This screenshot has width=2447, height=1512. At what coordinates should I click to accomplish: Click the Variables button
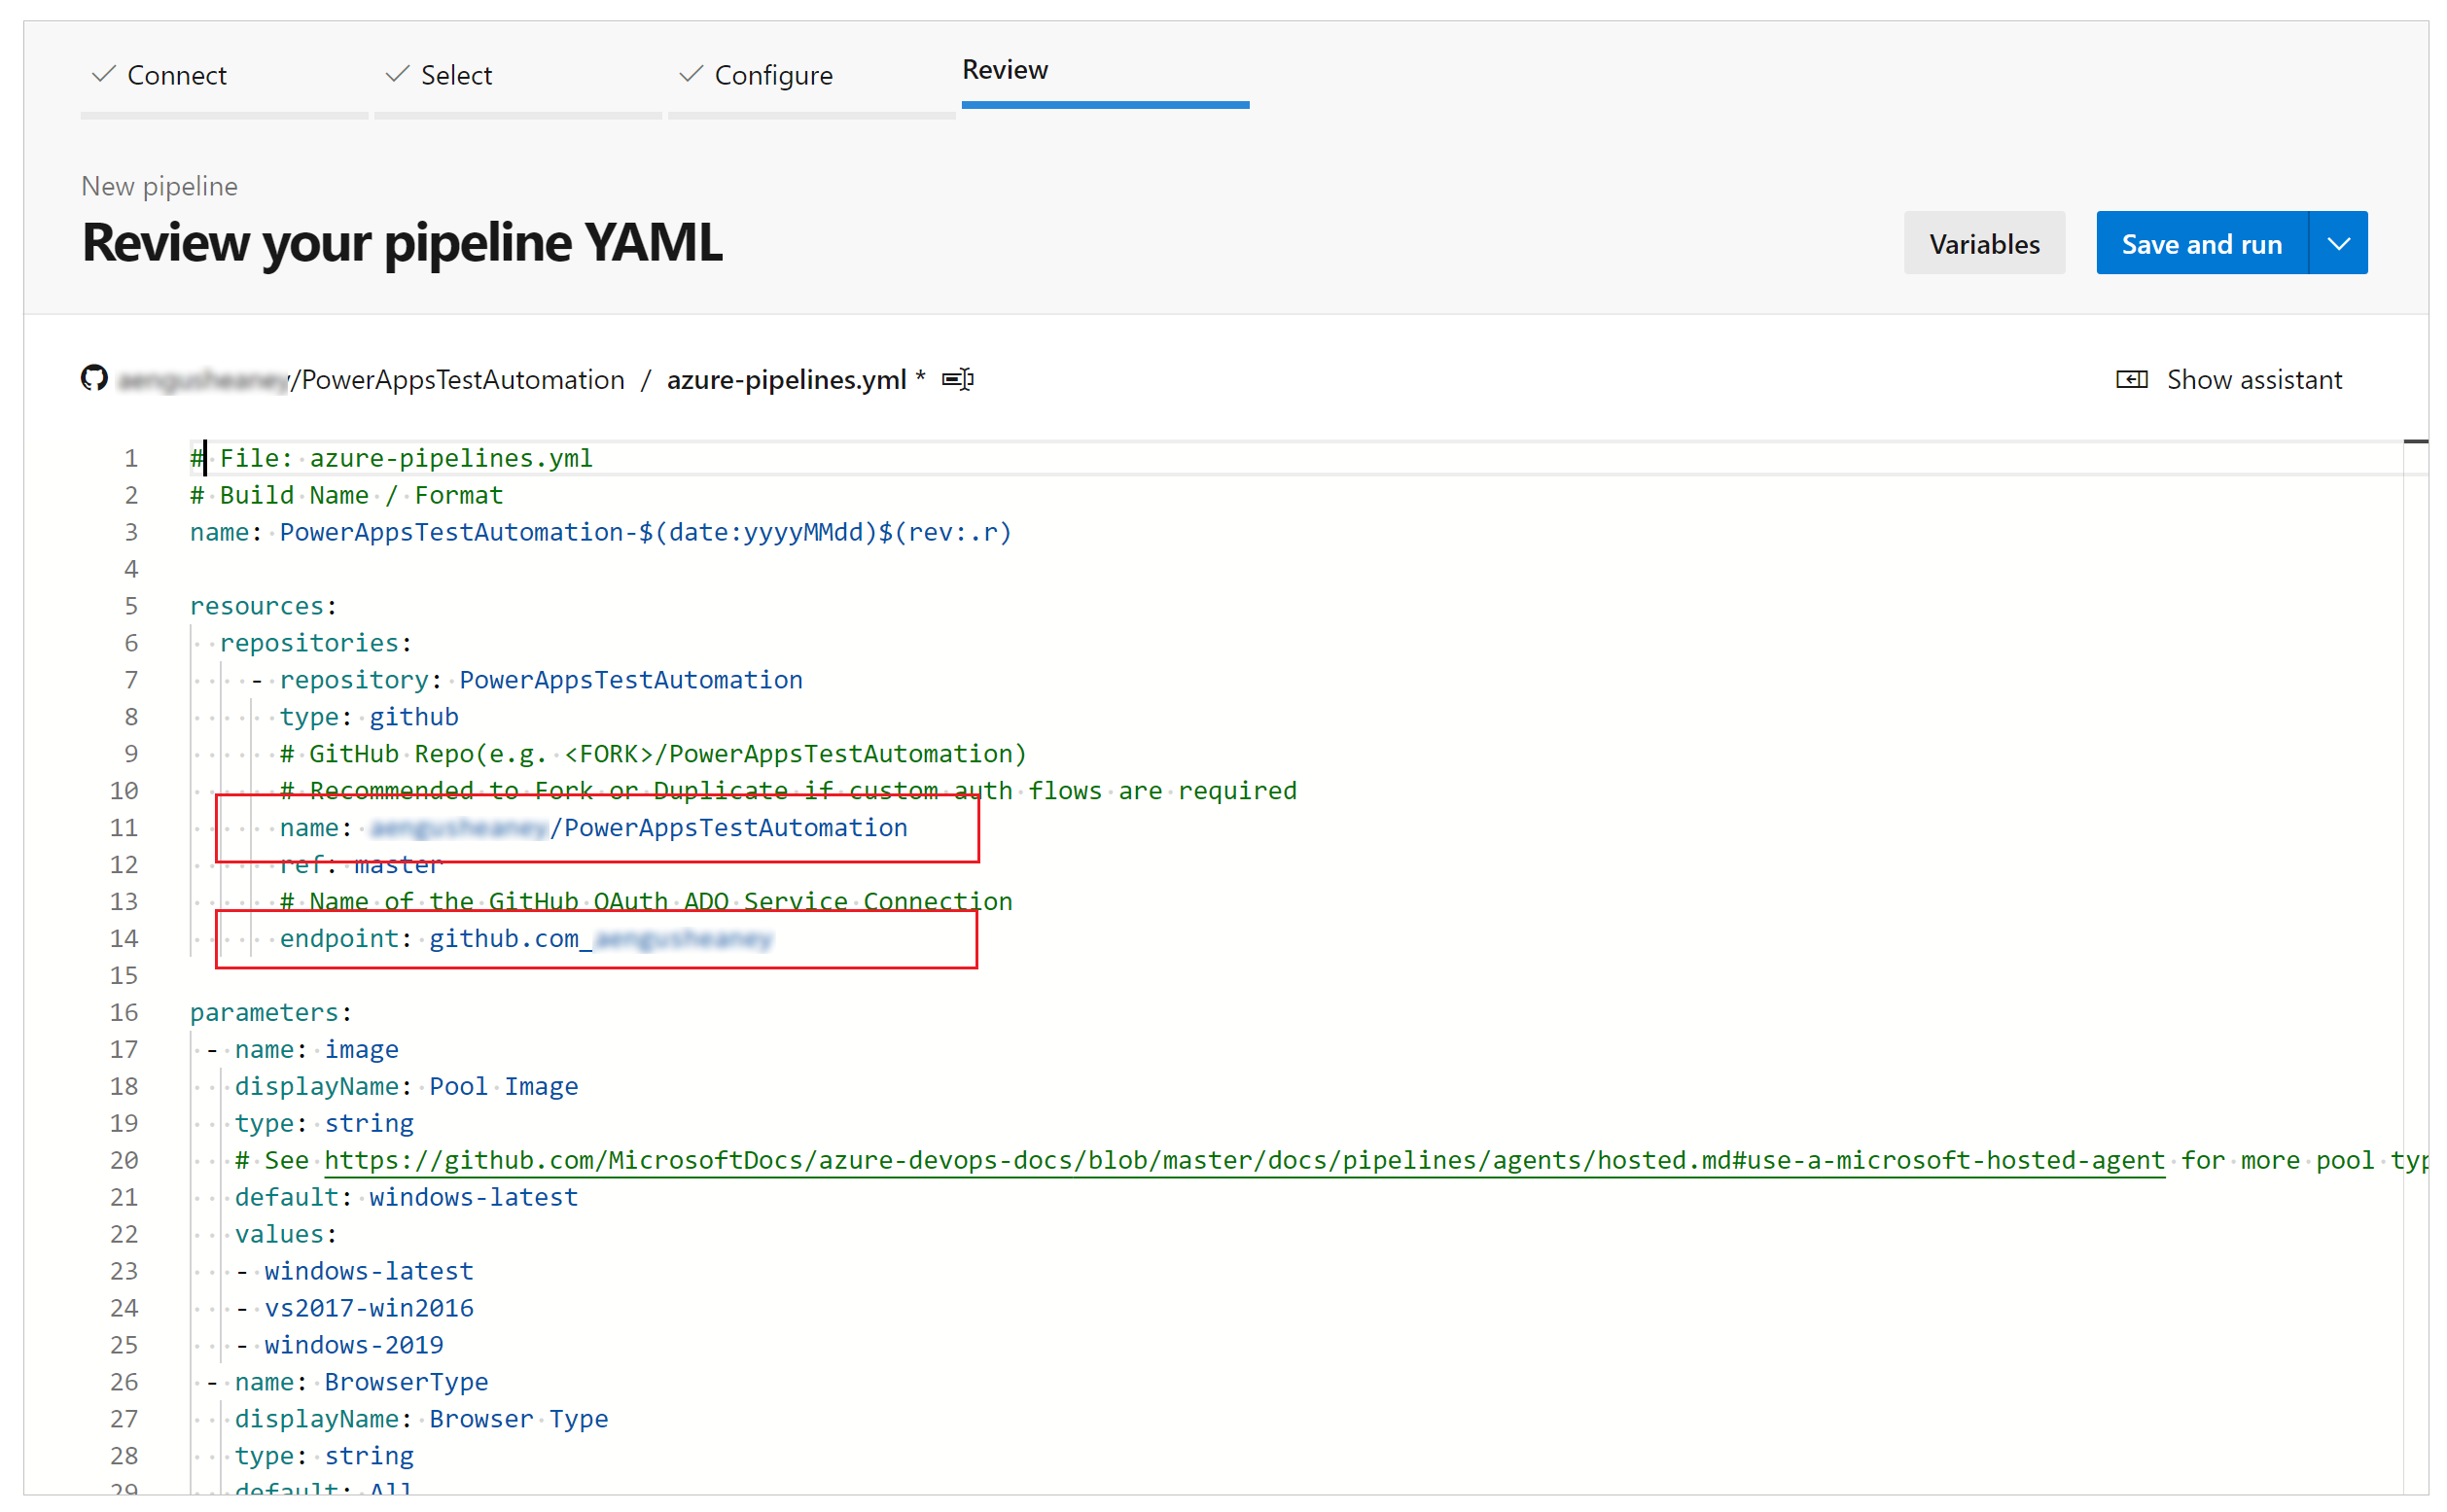[x=1984, y=243]
